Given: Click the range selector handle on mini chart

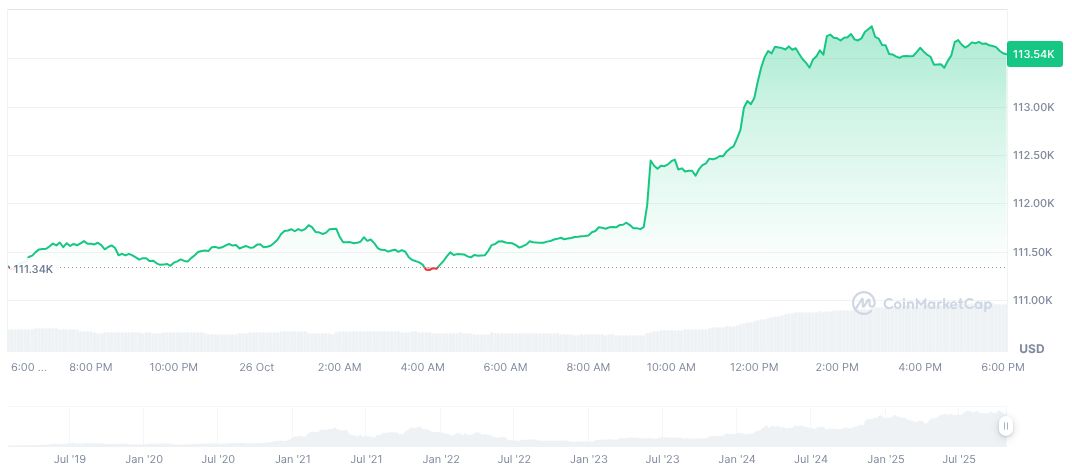Looking at the screenshot, I should point(1005,426).
